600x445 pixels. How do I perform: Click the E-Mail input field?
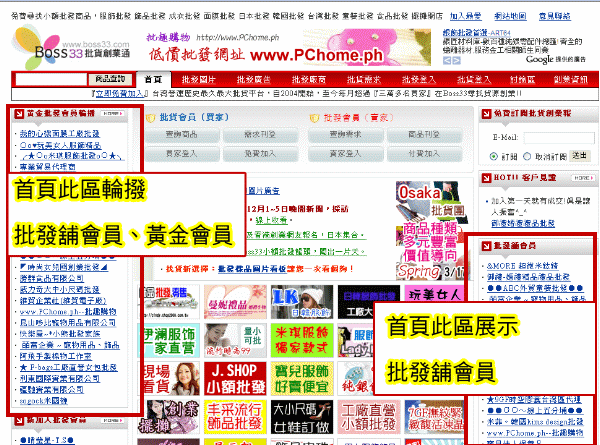click(x=559, y=138)
